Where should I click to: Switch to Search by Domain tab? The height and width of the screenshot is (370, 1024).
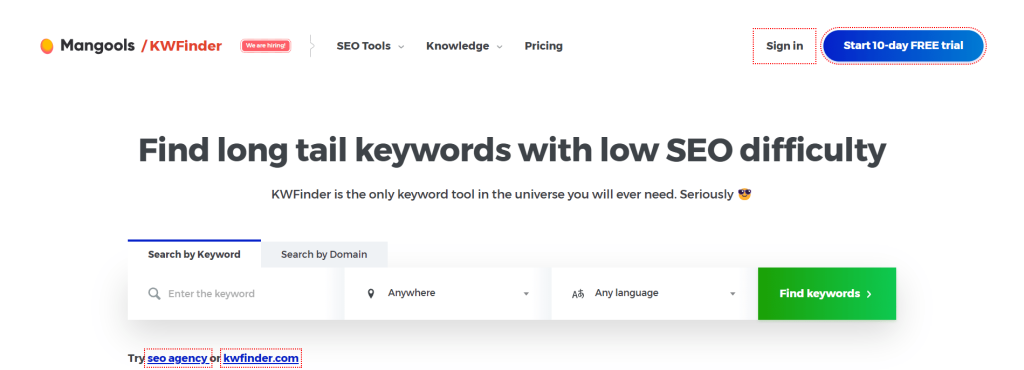(x=324, y=254)
